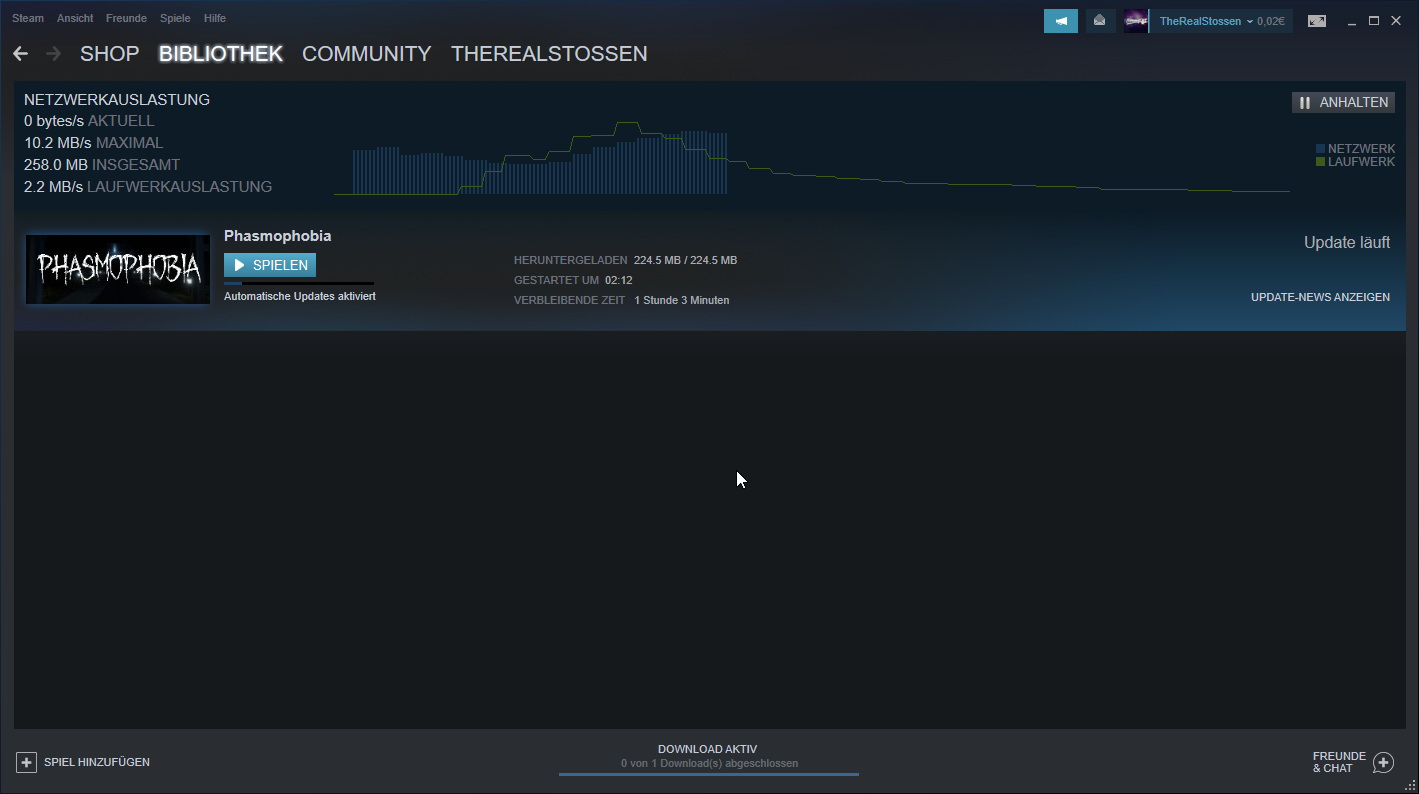Go back with the left arrow
The width and height of the screenshot is (1419, 794).
pos(21,54)
